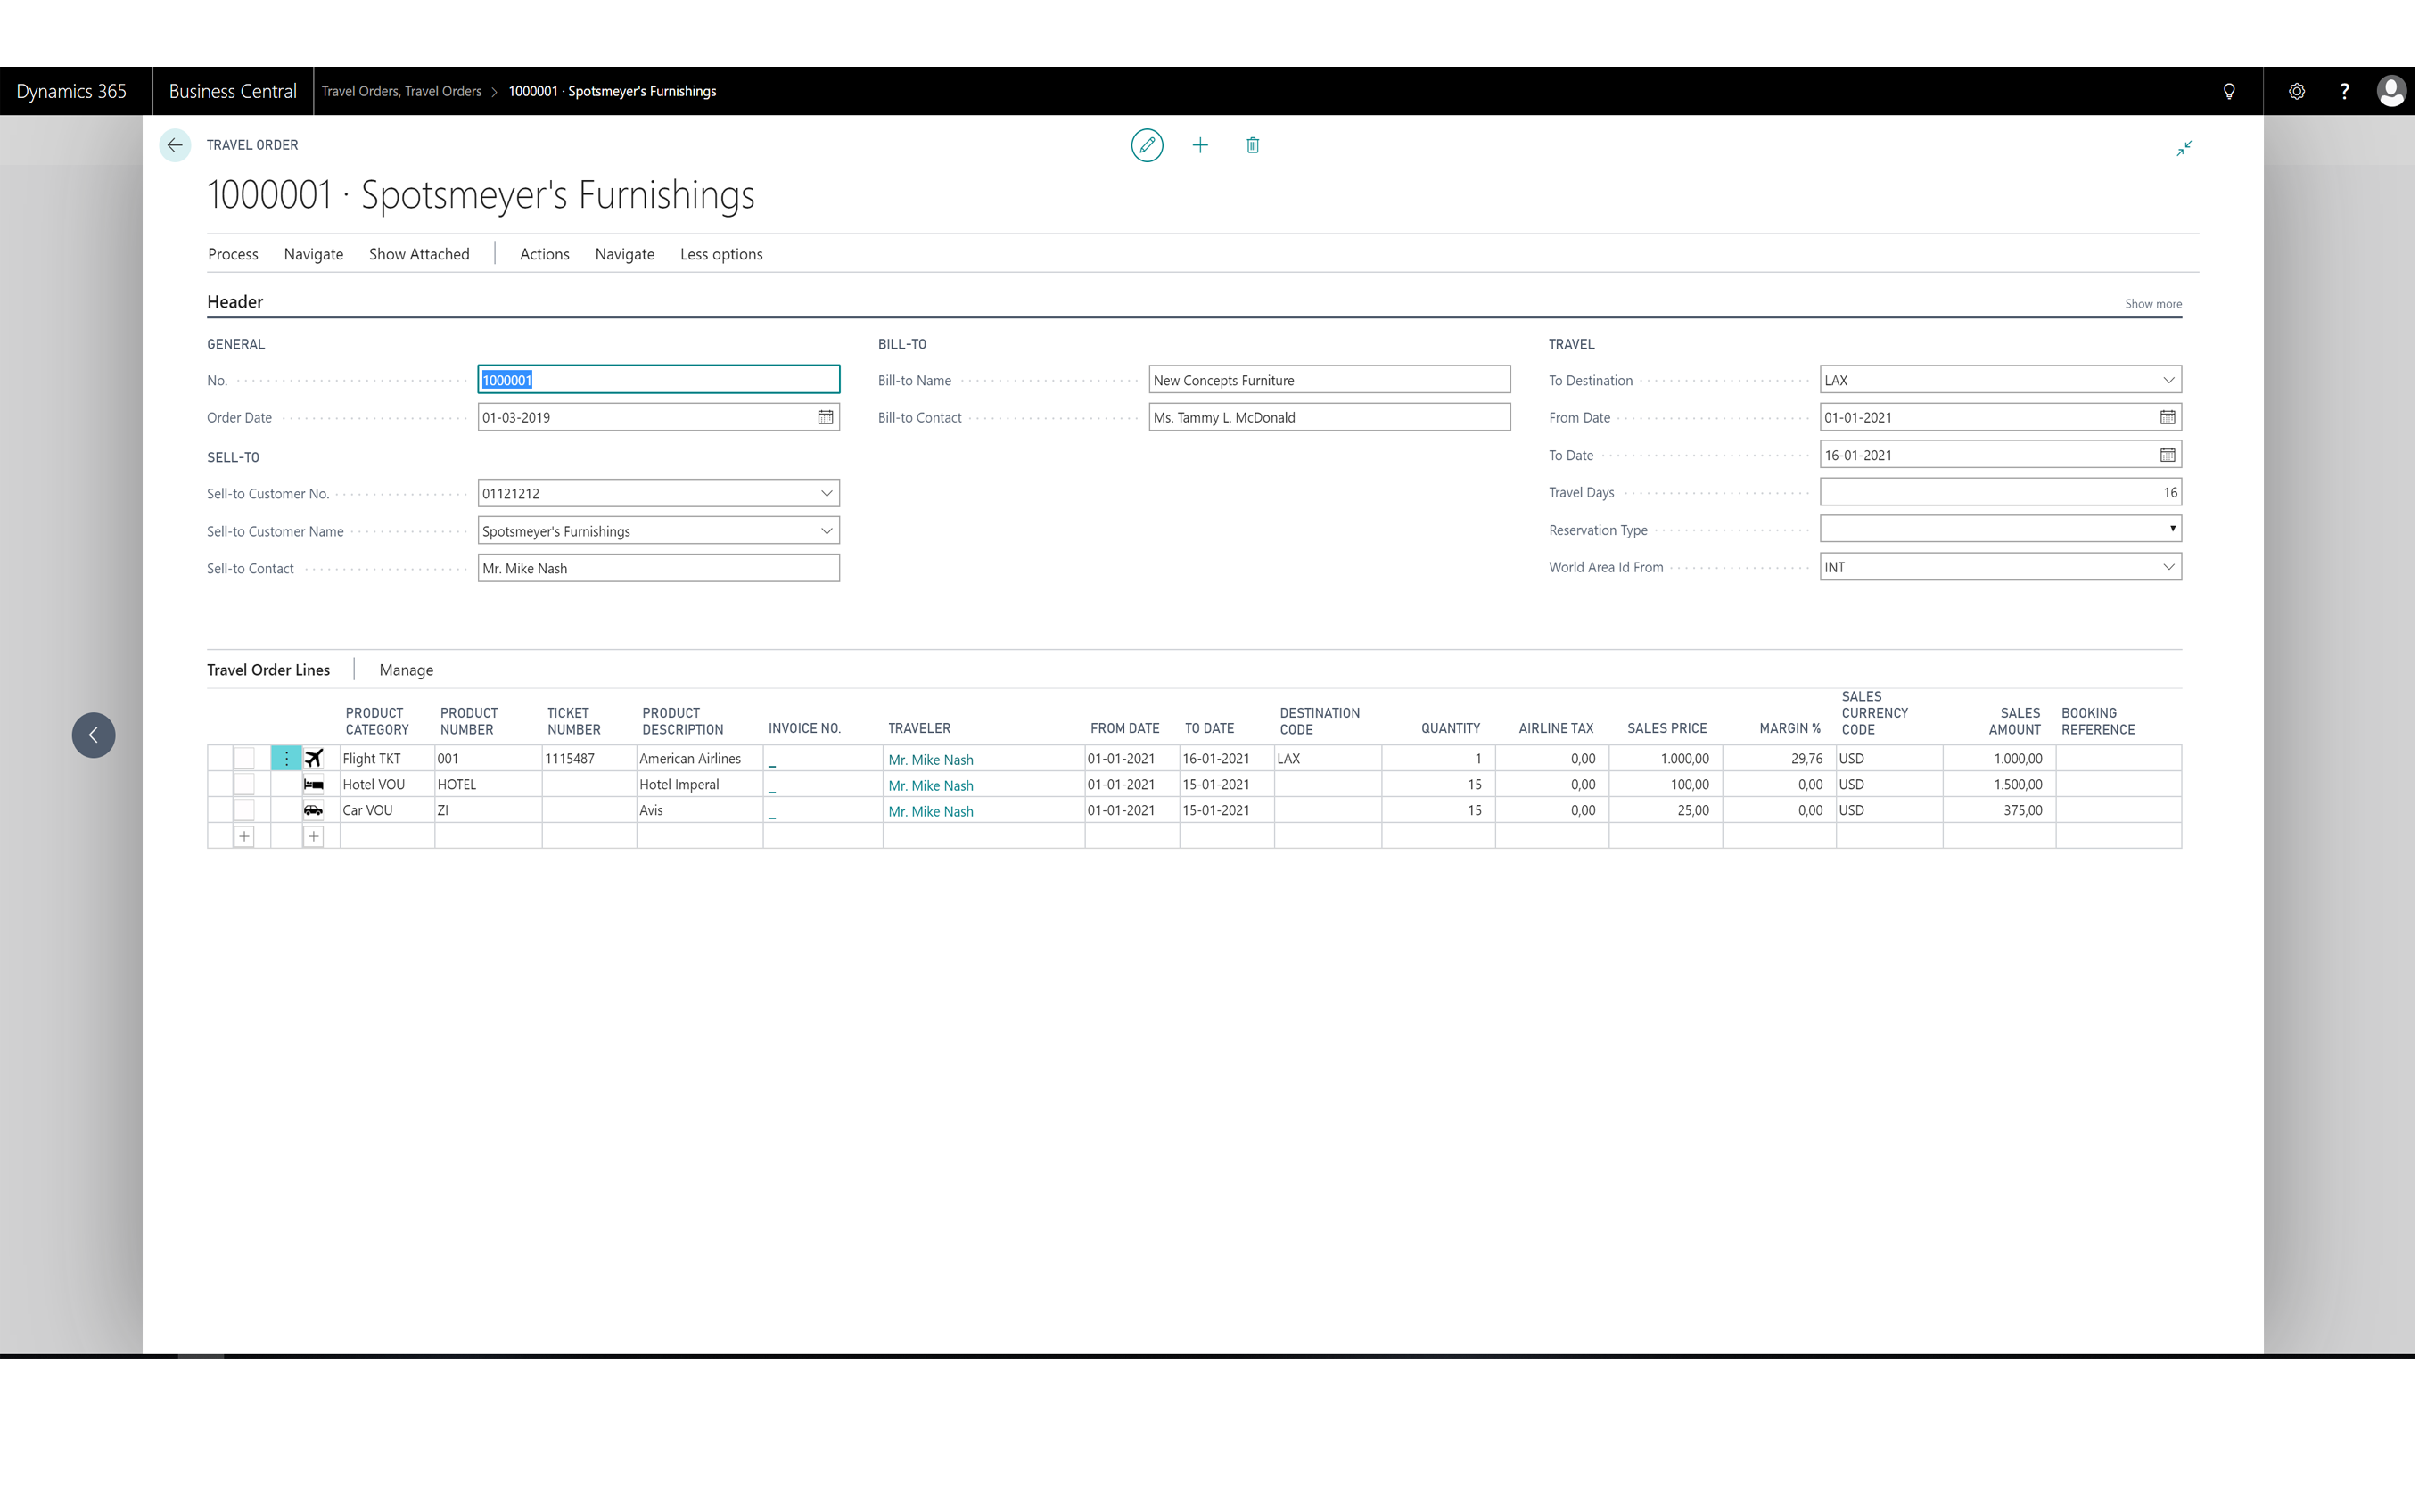Open the Process menu

[234, 255]
